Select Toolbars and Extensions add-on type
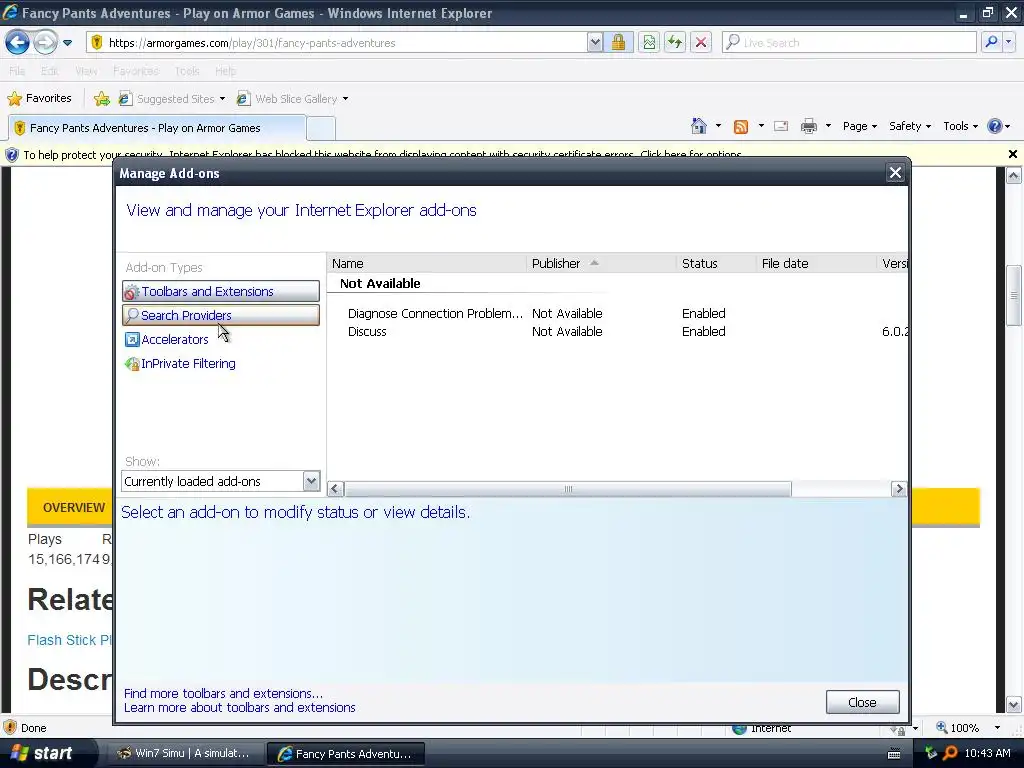1024x768 pixels. pyautogui.click(x=221, y=291)
